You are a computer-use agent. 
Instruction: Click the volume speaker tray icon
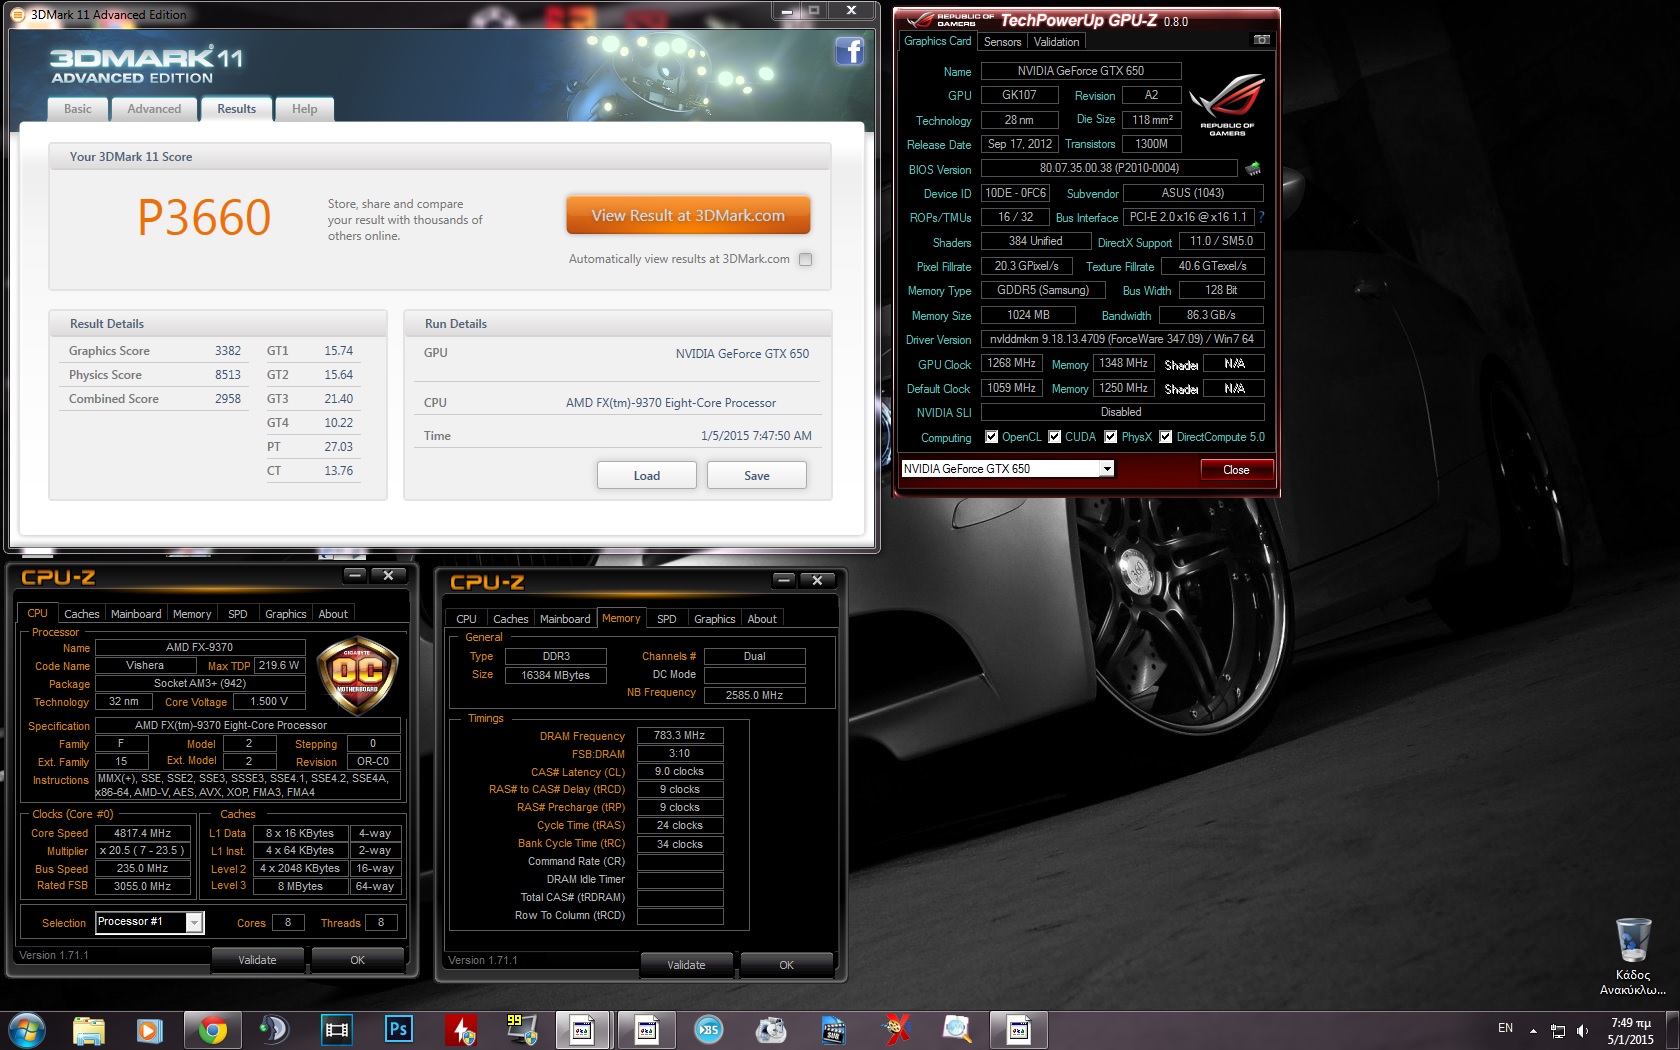pyautogui.click(x=1583, y=1030)
